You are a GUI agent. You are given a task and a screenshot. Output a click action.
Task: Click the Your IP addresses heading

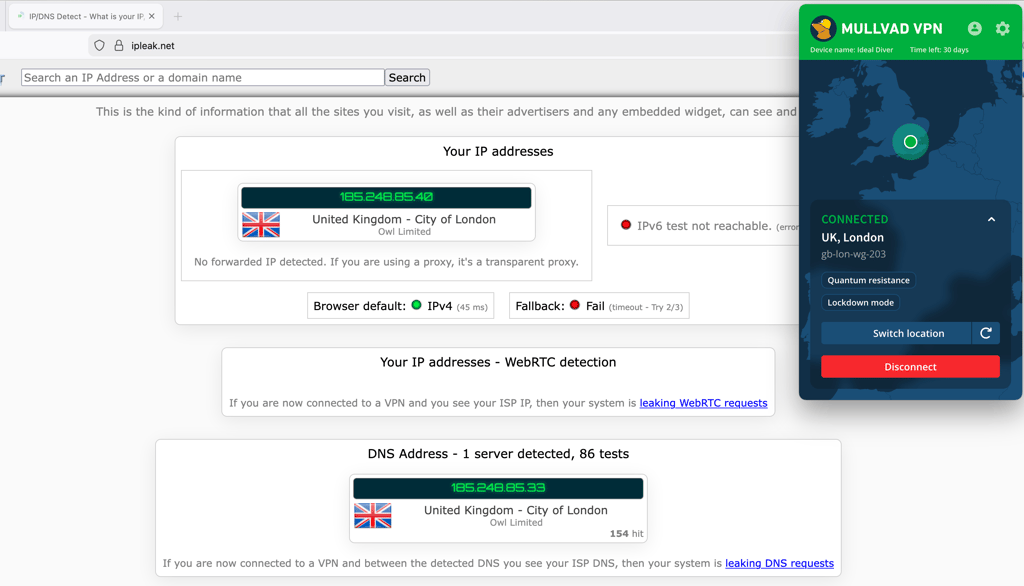[498, 152]
